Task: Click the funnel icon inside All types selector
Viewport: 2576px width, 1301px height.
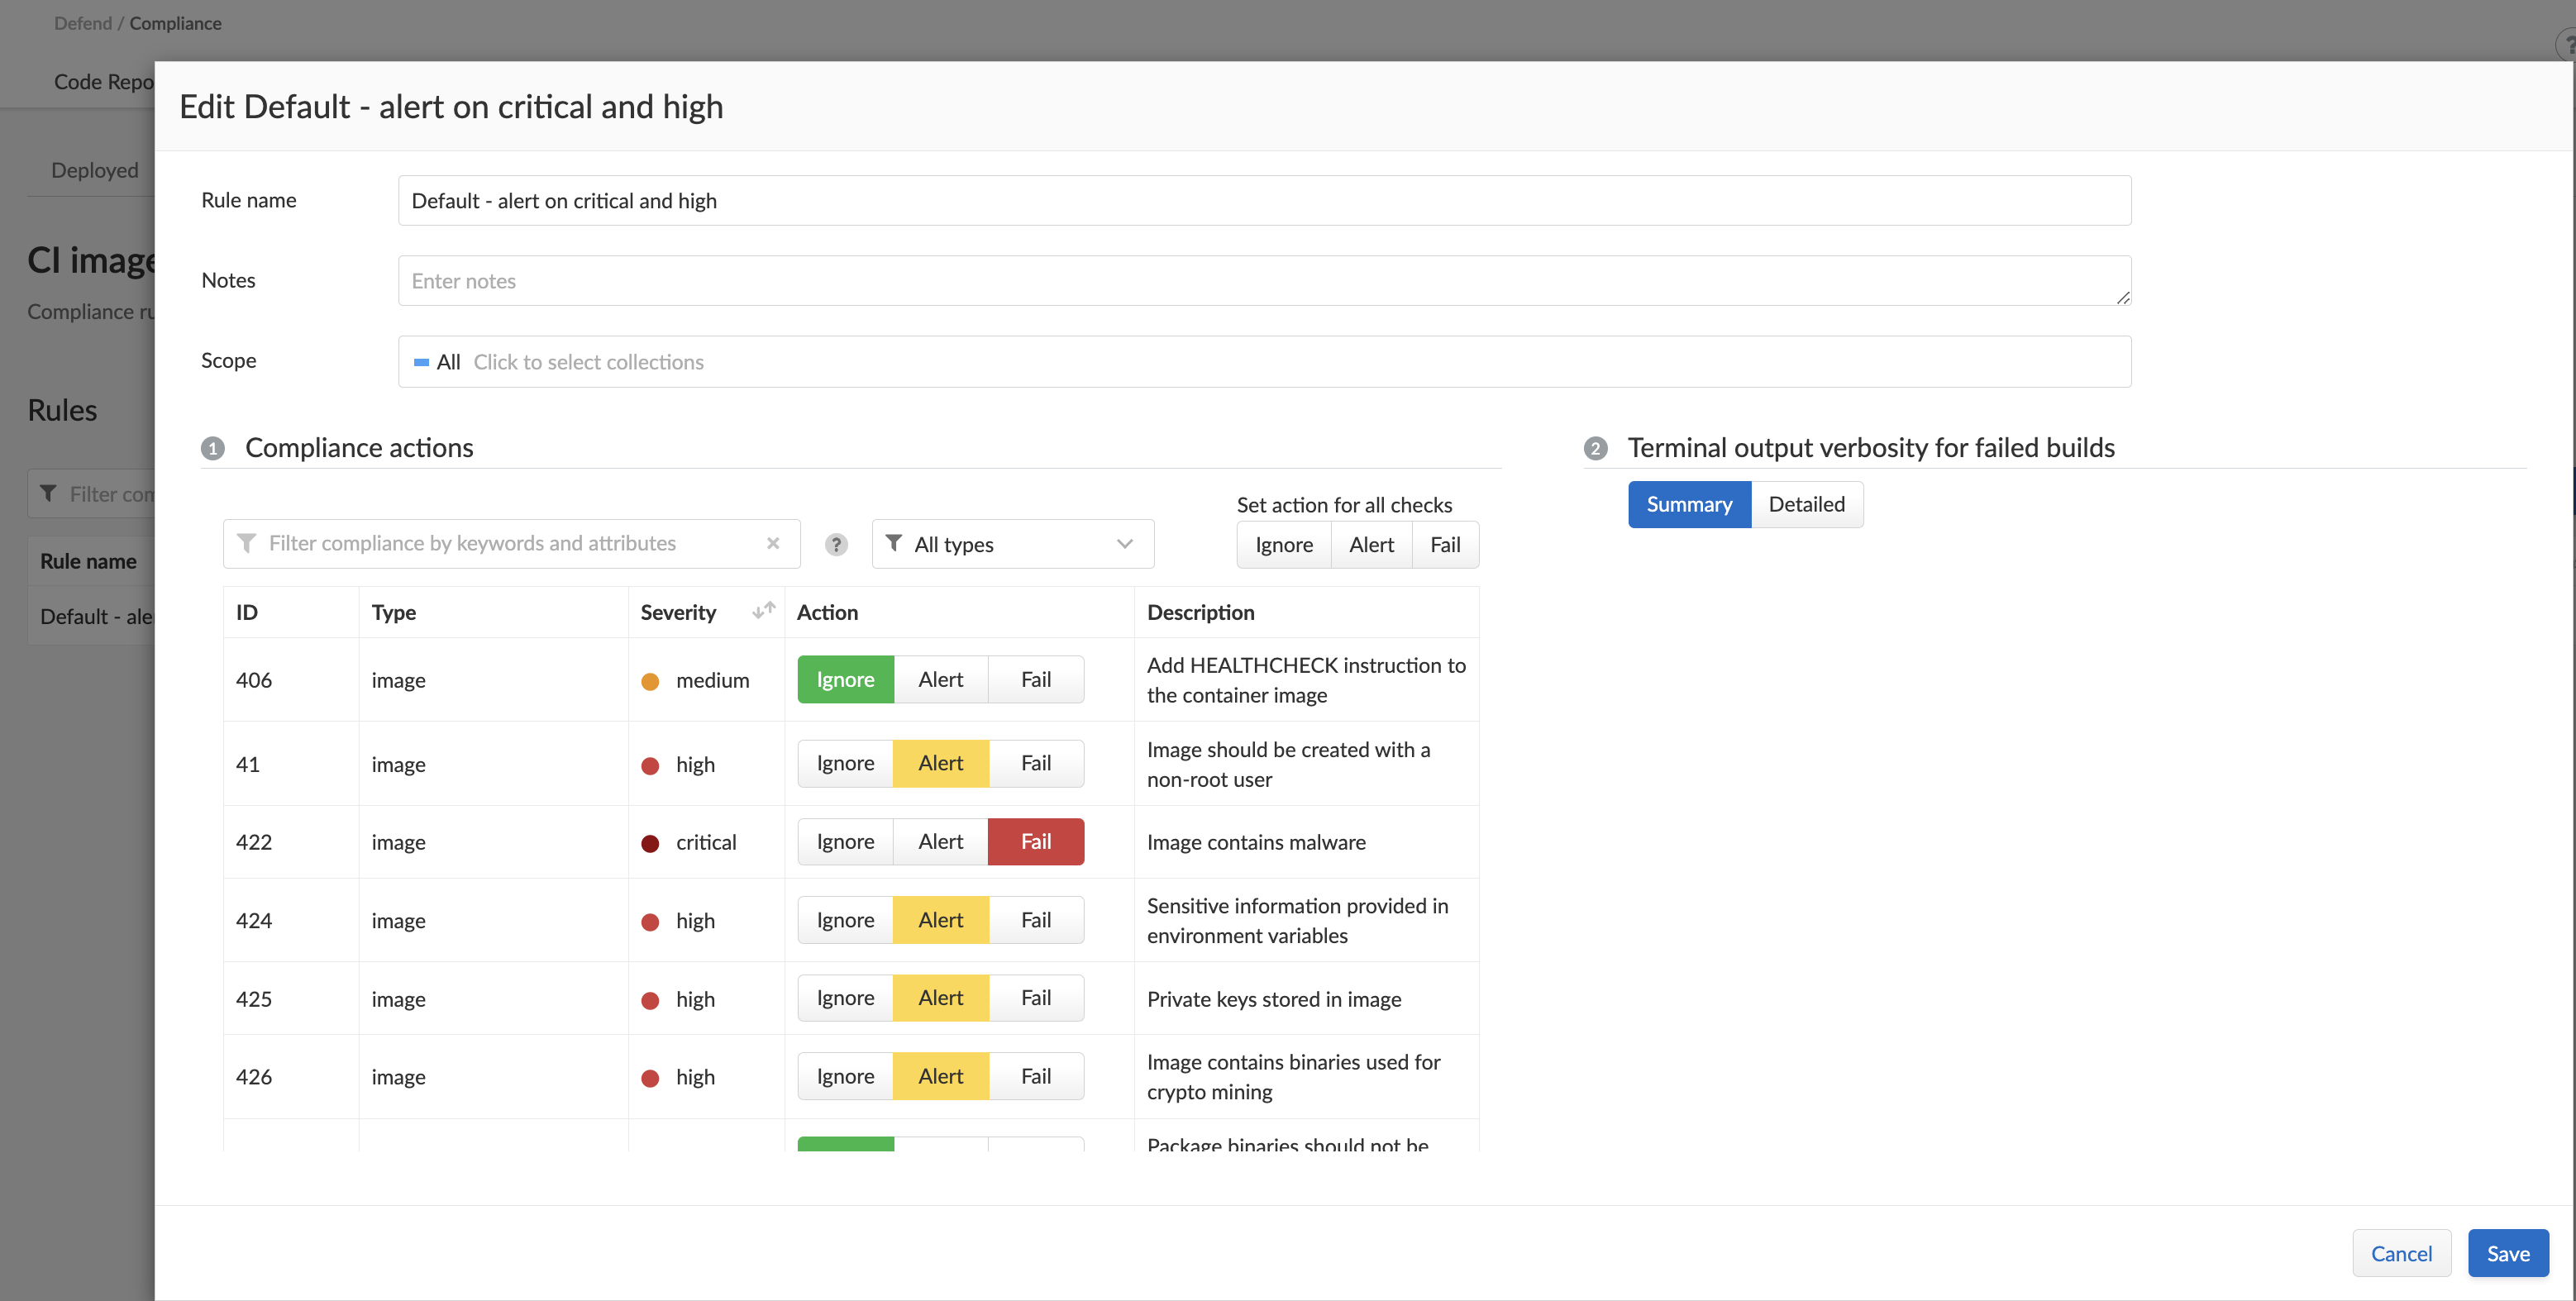Action: pyautogui.click(x=894, y=543)
